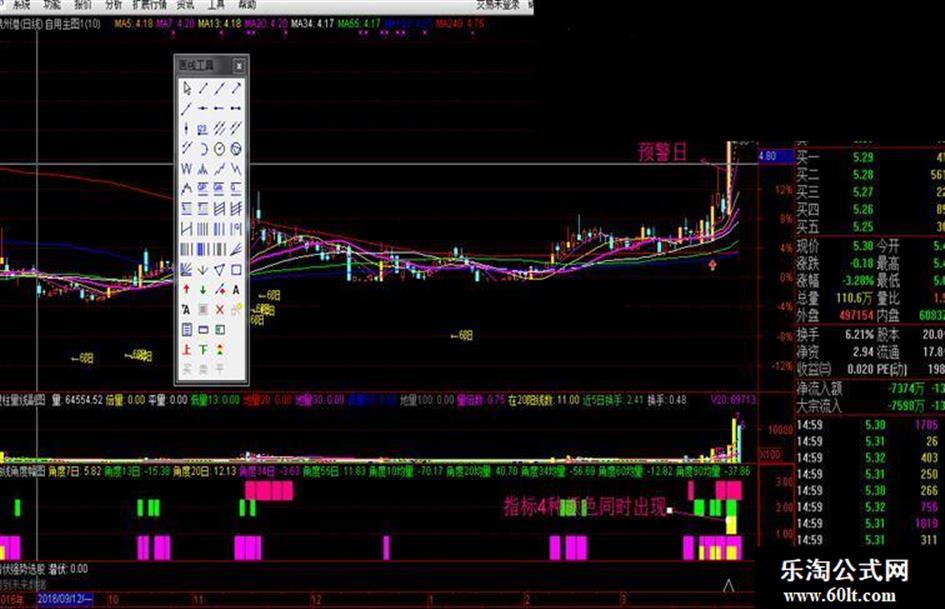Image resolution: width=945 pixels, height=609 pixels.
Task: Select the circle drawing tool
Action: (x=219, y=148)
